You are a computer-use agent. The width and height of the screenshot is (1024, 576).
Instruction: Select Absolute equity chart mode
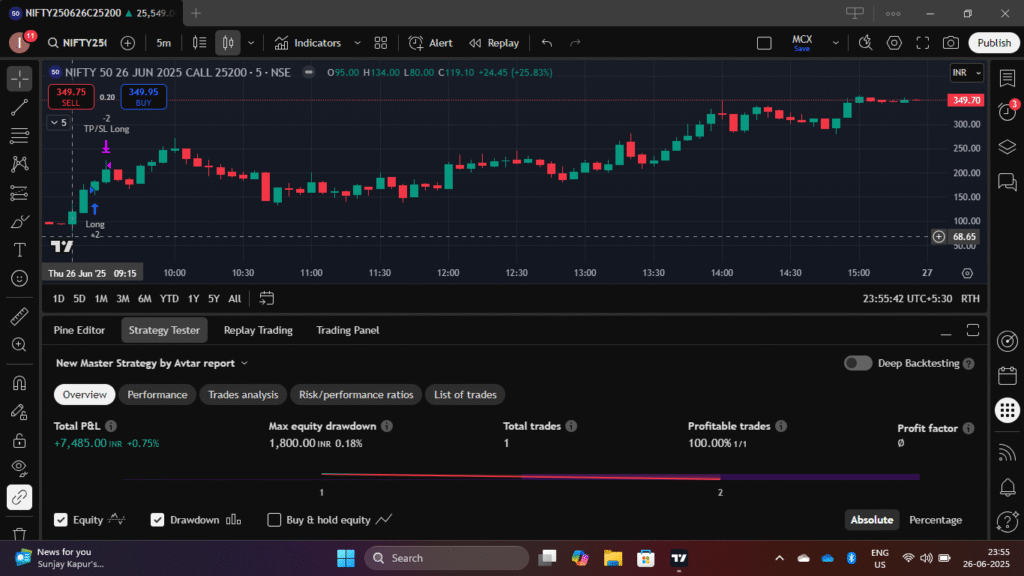point(871,520)
